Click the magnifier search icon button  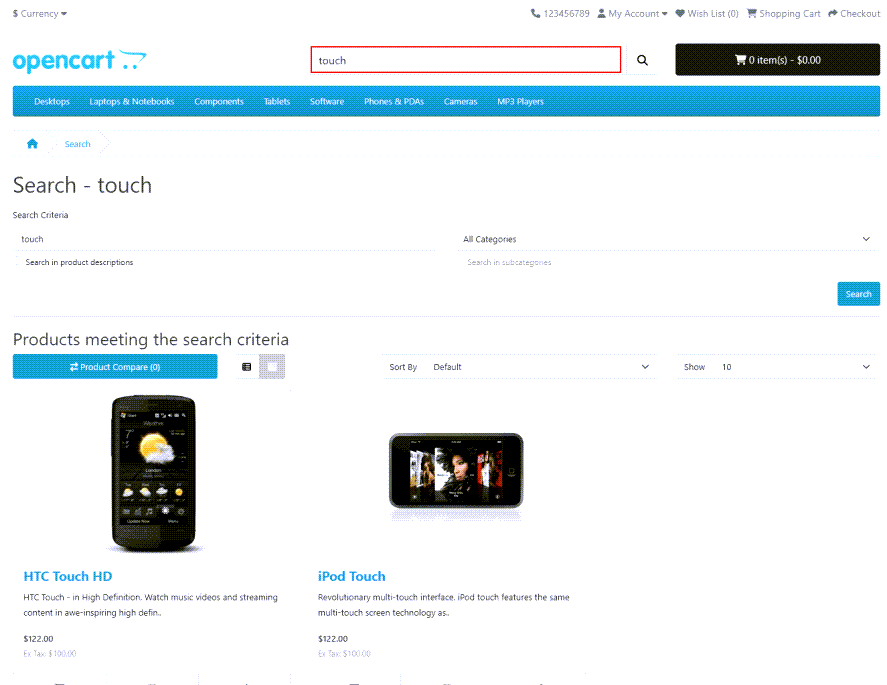point(642,60)
